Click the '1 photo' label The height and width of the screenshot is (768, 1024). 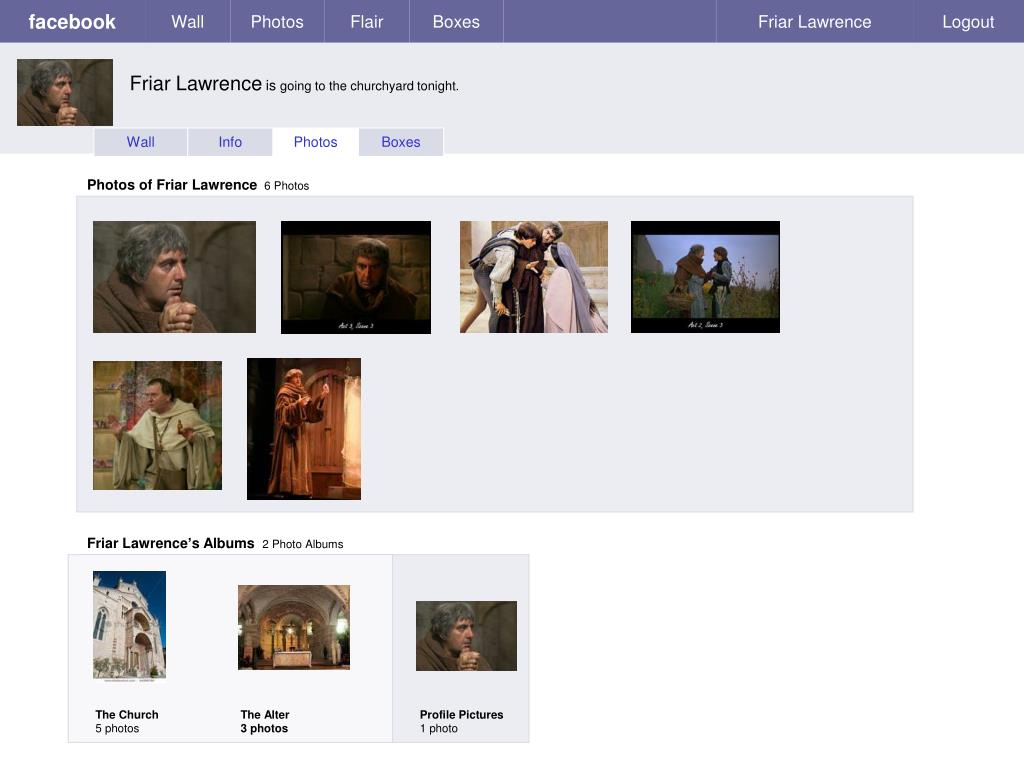coord(439,728)
